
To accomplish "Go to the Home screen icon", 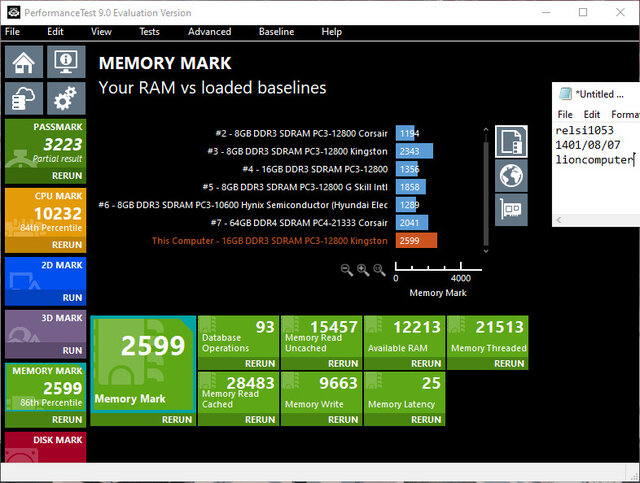I will click(24, 63).
